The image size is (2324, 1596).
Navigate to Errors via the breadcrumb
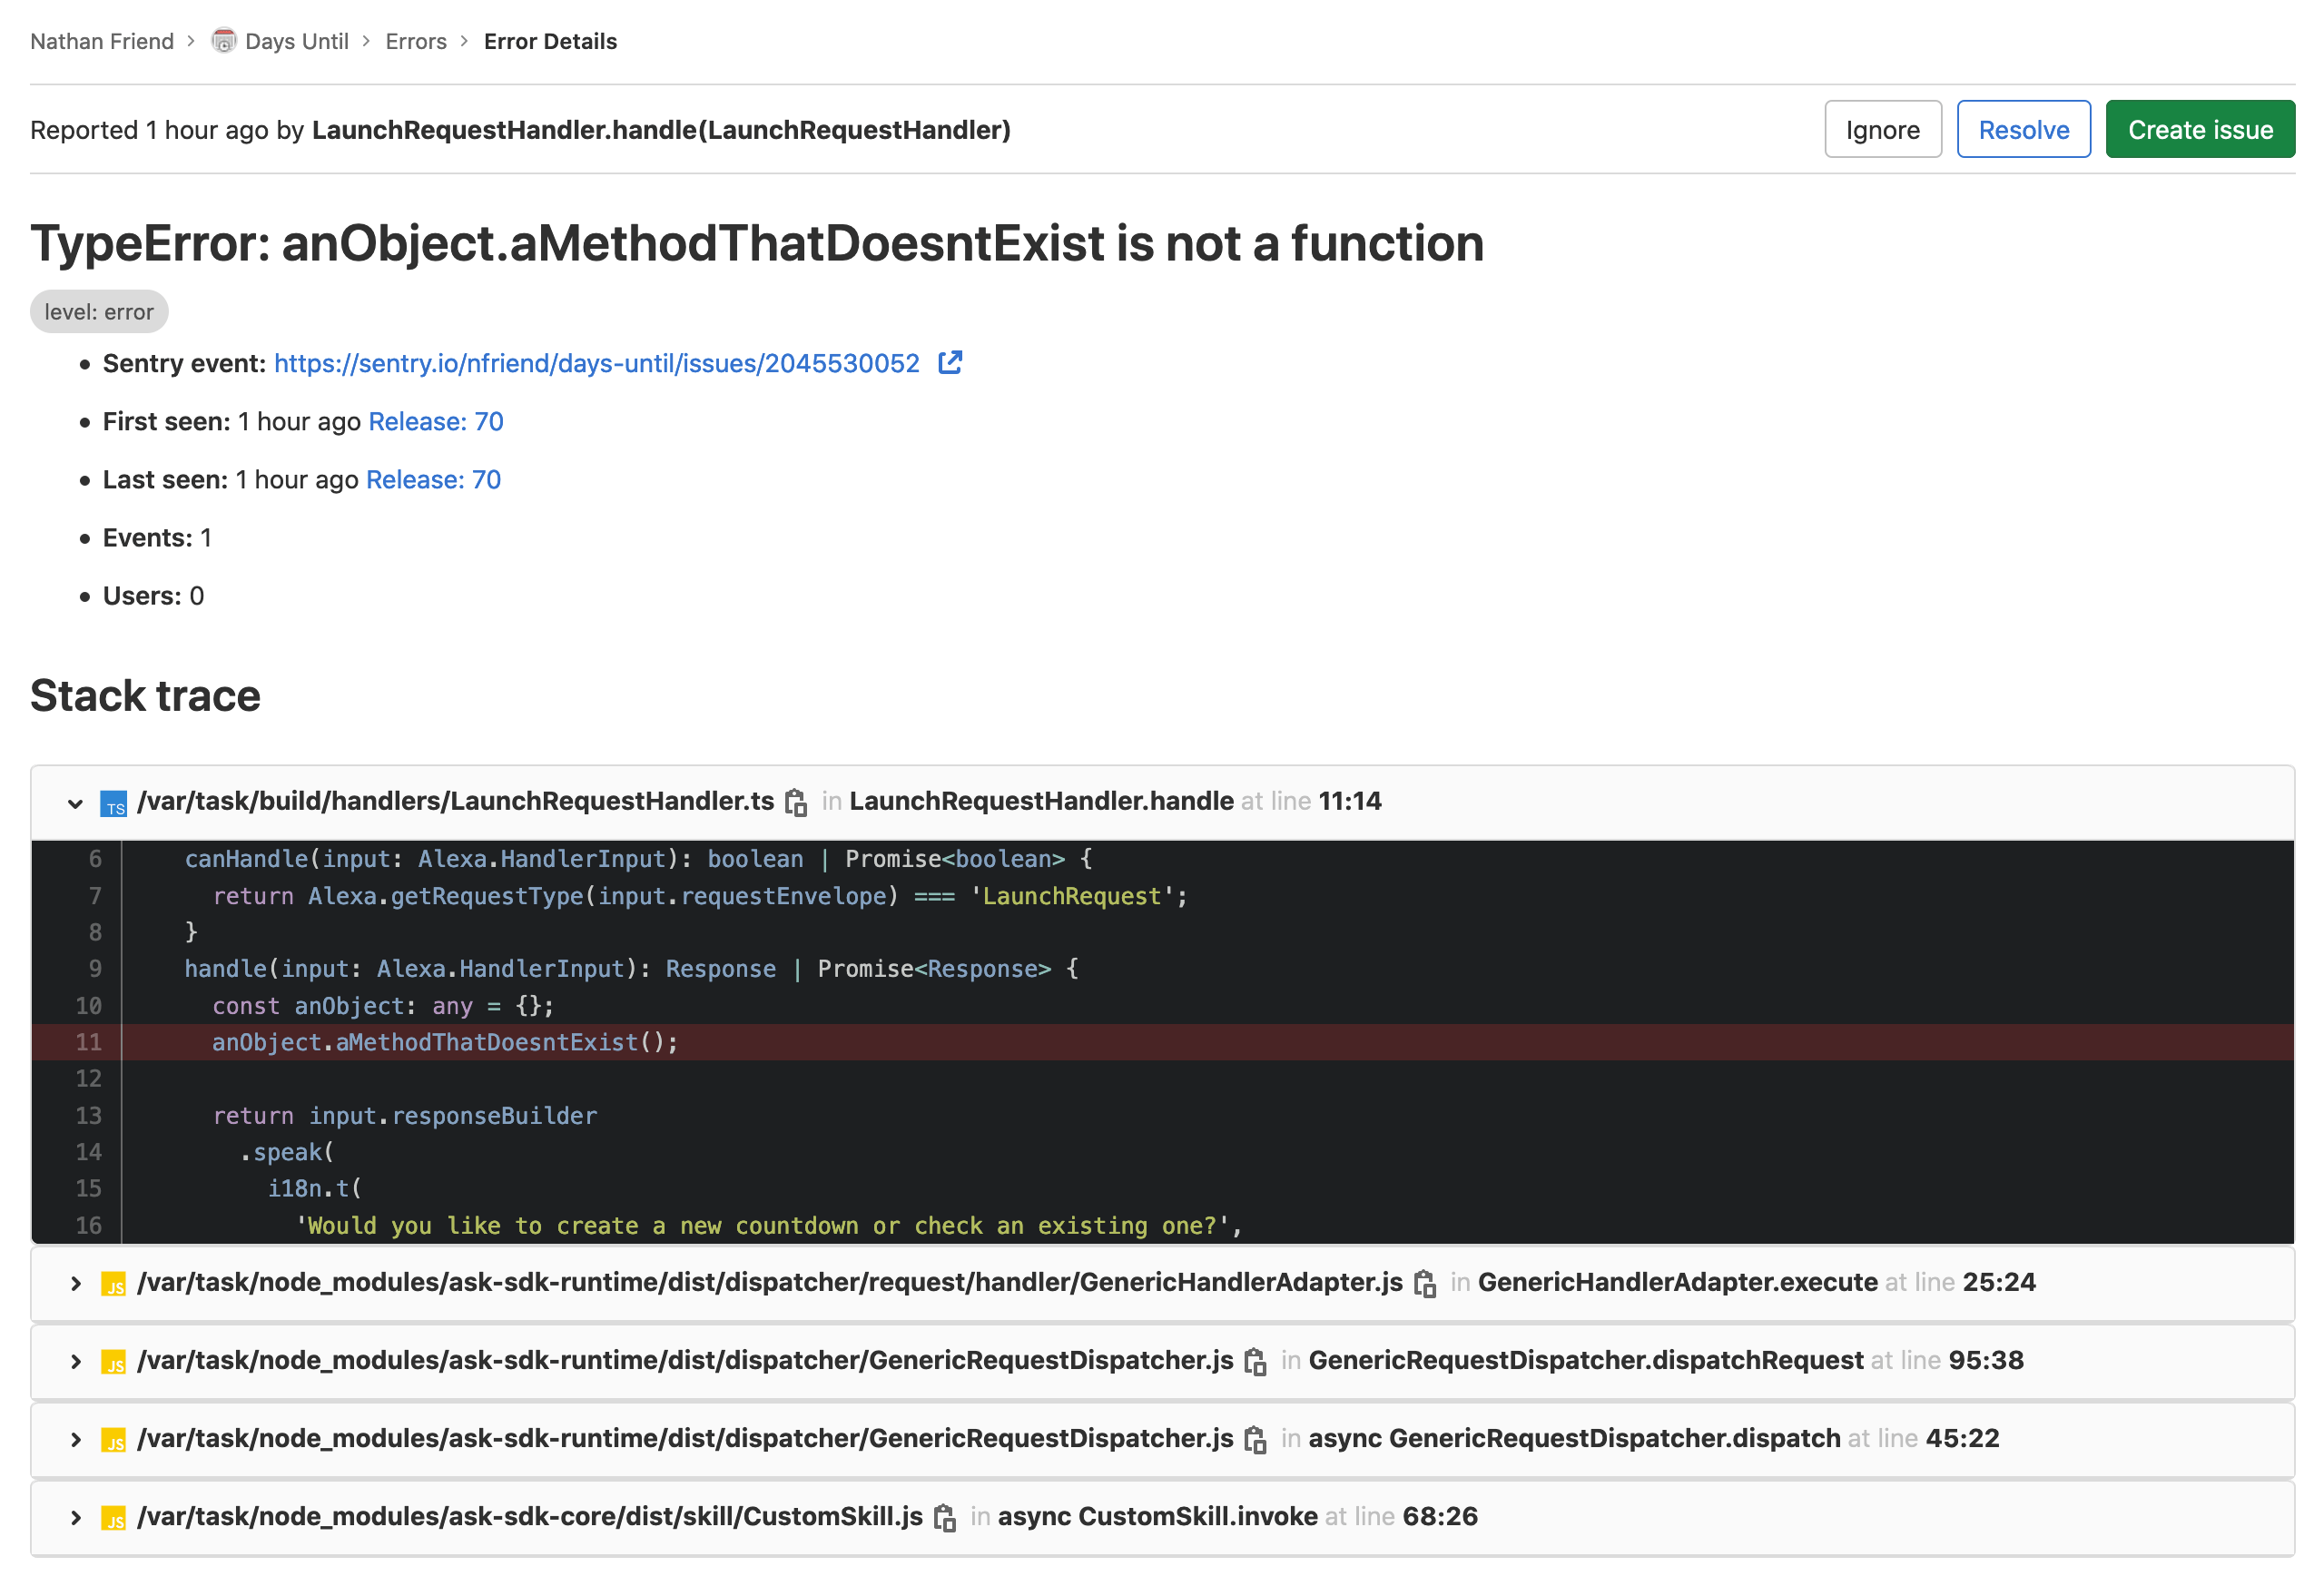tap(416, 41)
